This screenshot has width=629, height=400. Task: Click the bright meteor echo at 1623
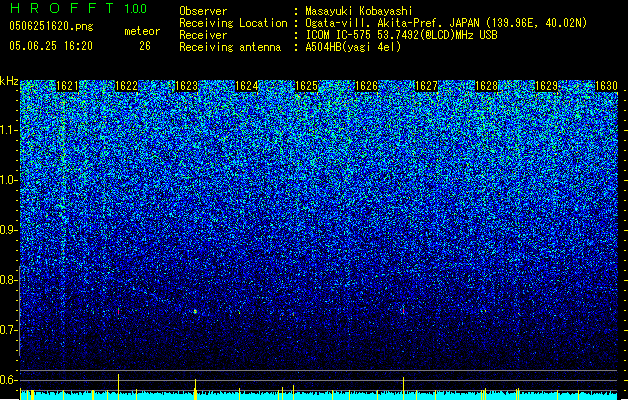point(195,311)
